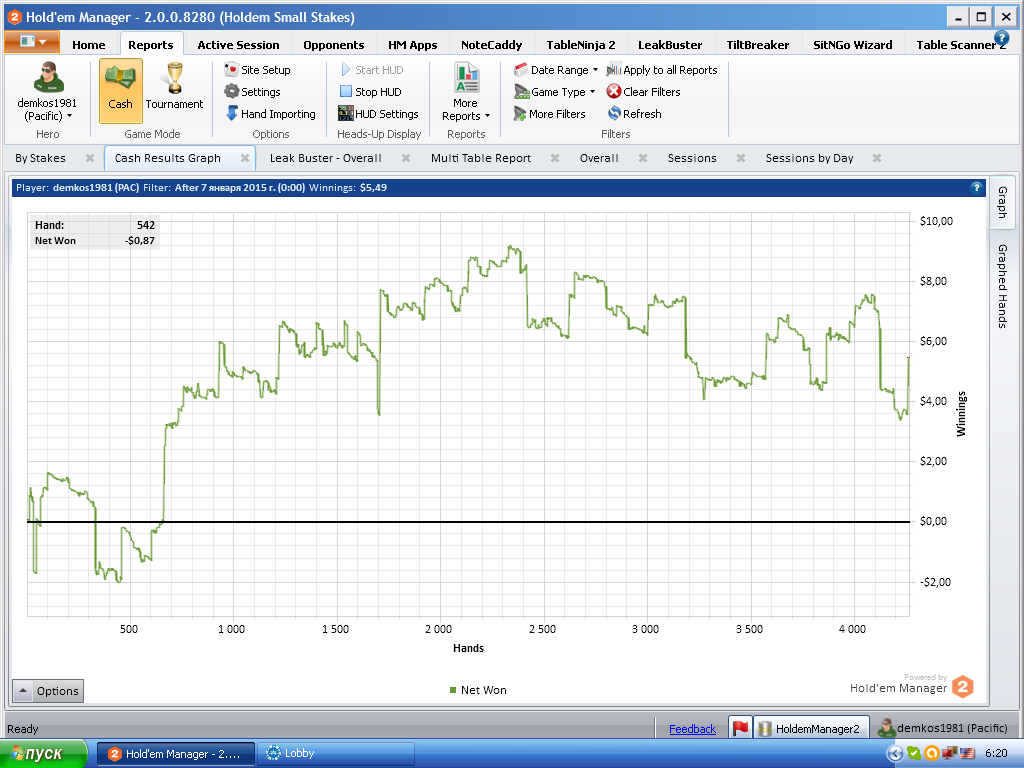The width and height of the screenshot is (1024, 768).
Task: Click the HoldemManager2 database indicator
Action: pyautogui.click(x=810, y=728)
